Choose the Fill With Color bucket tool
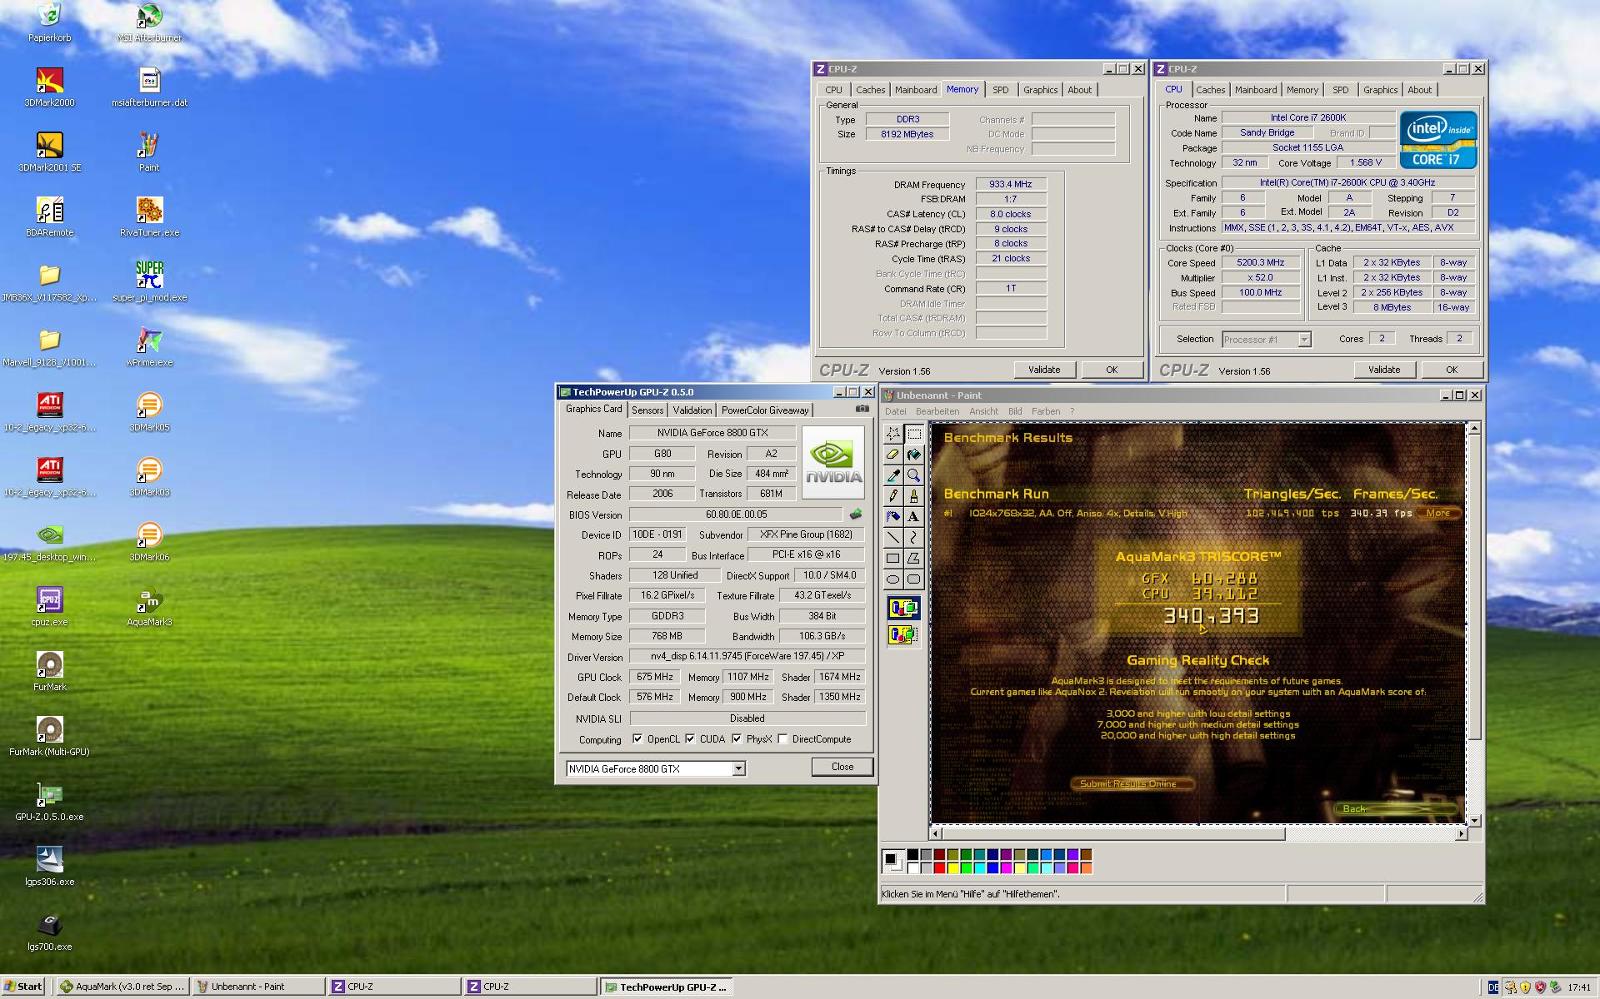 [x=914, y=454]
